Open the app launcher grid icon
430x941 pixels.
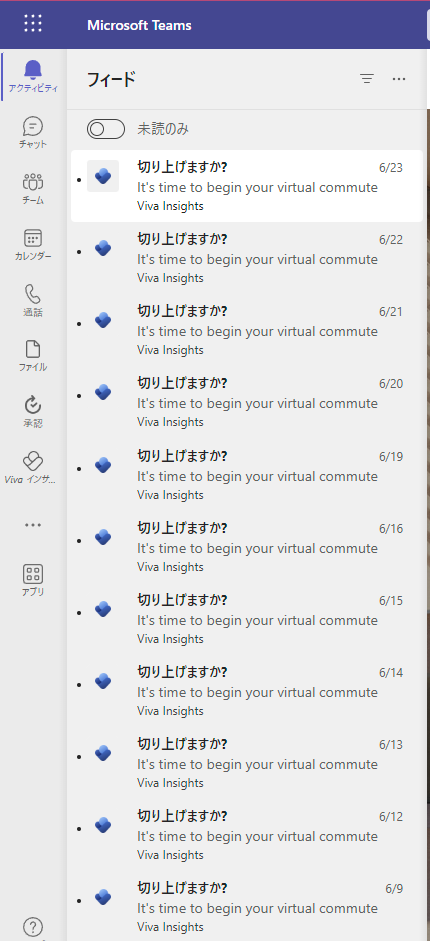click(33, 23)
